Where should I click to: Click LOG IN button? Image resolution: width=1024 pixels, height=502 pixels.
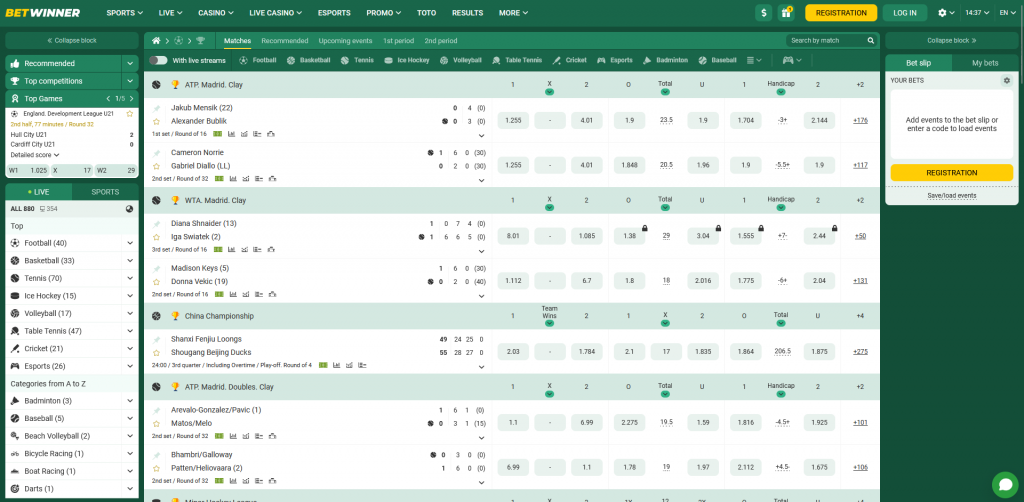[904, 12]
